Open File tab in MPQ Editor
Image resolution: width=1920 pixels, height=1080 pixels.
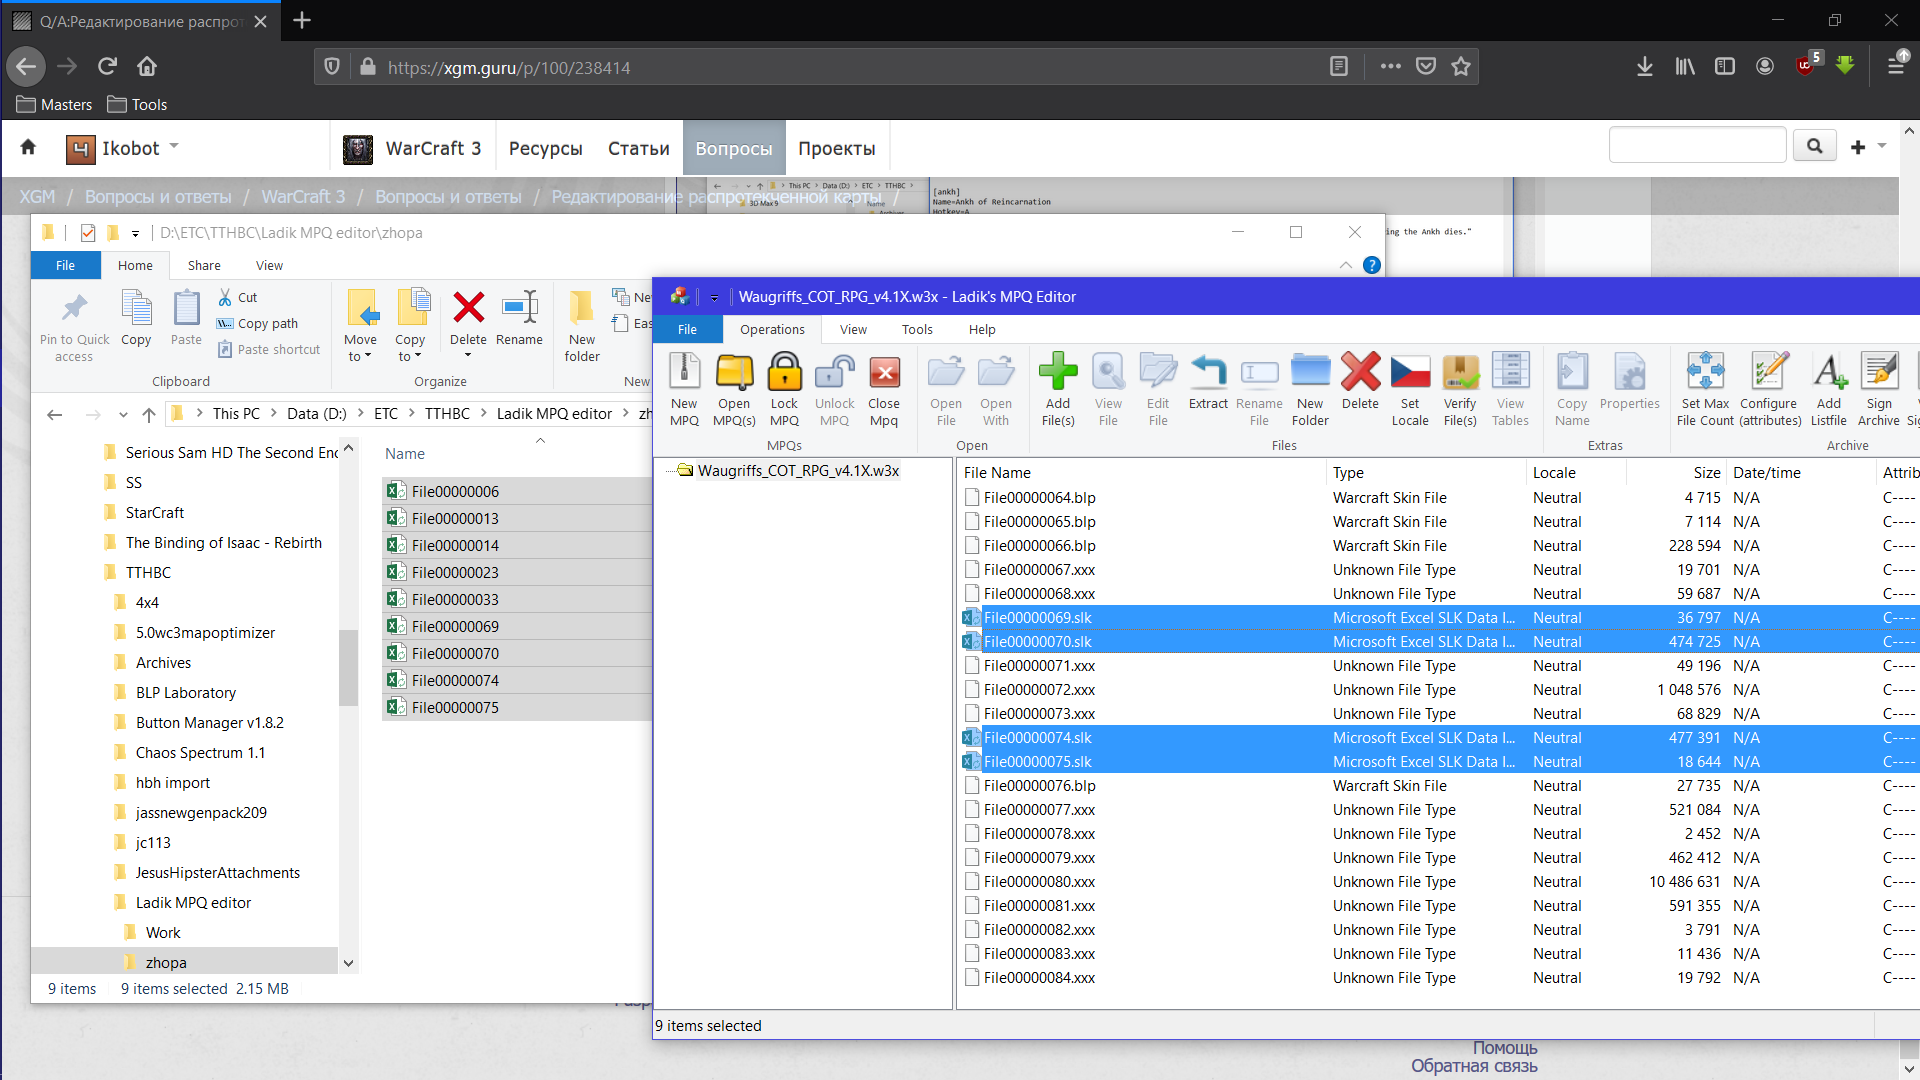687,329
